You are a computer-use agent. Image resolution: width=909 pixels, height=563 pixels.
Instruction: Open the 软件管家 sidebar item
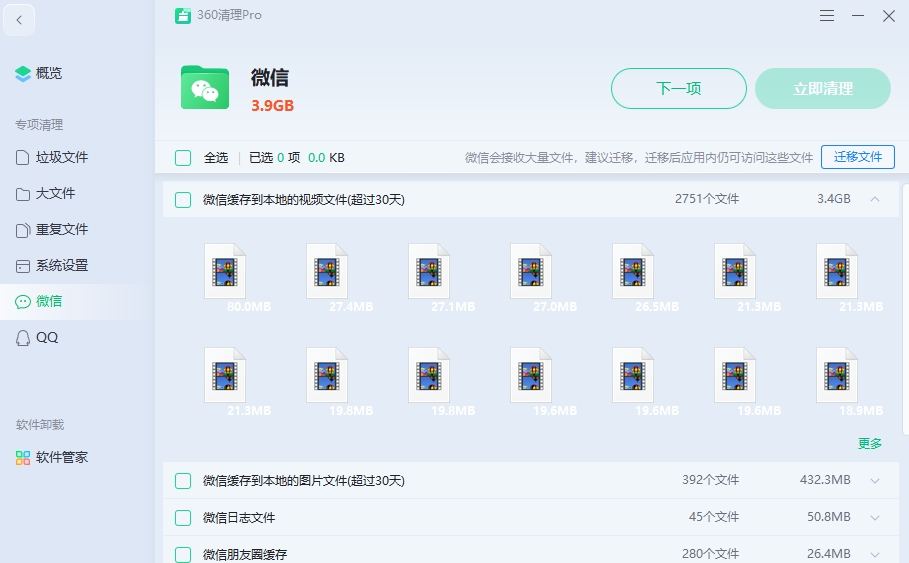[77, 458]
